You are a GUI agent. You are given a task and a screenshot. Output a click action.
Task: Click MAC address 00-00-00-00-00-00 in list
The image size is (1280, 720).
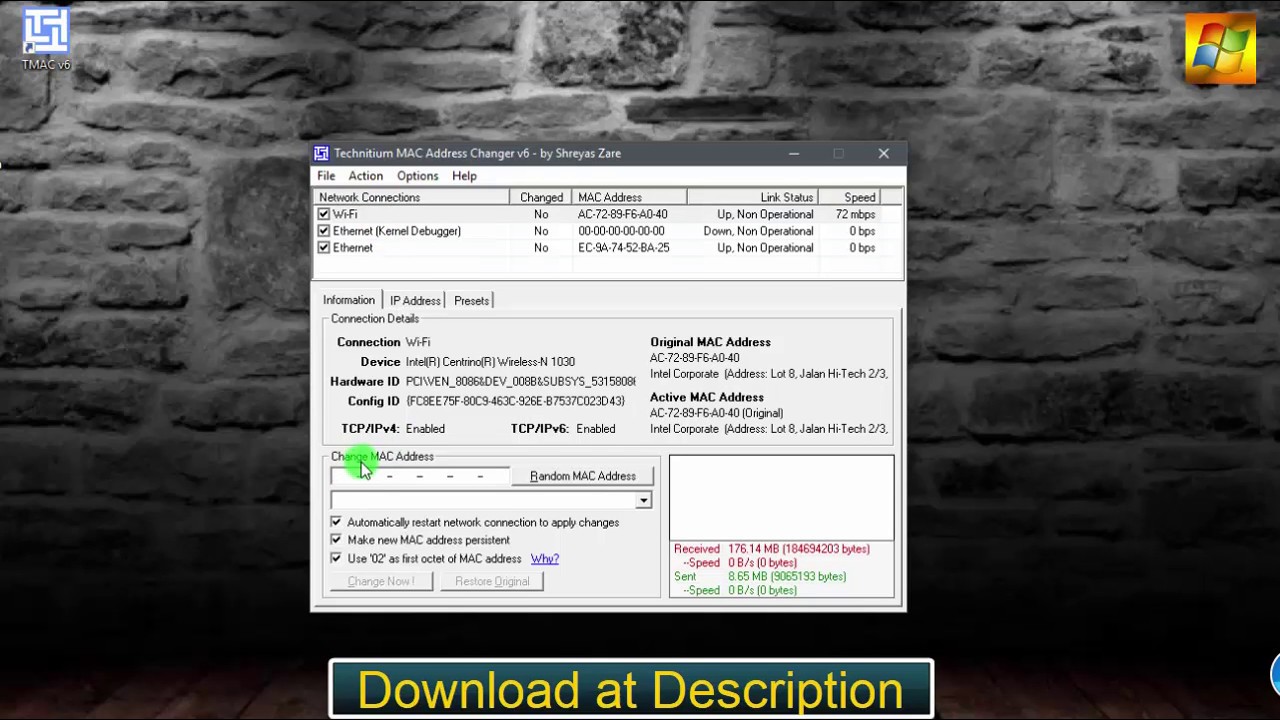click(x=621, y=231)
